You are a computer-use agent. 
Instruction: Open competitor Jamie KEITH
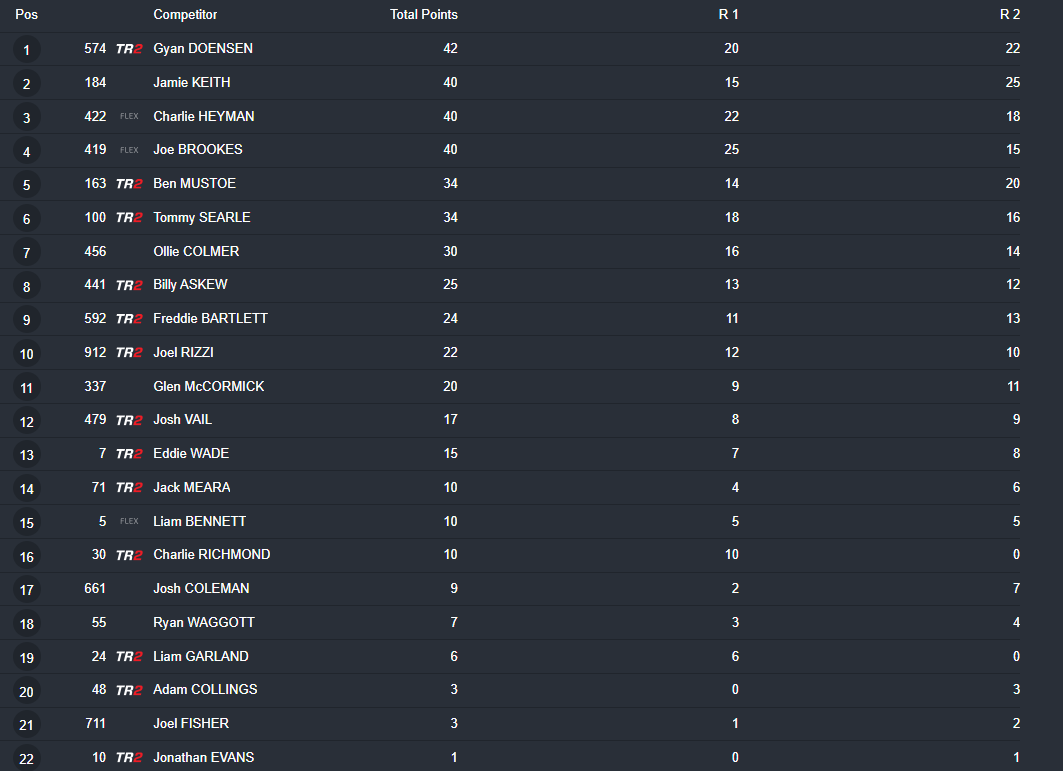coord(192,82)
